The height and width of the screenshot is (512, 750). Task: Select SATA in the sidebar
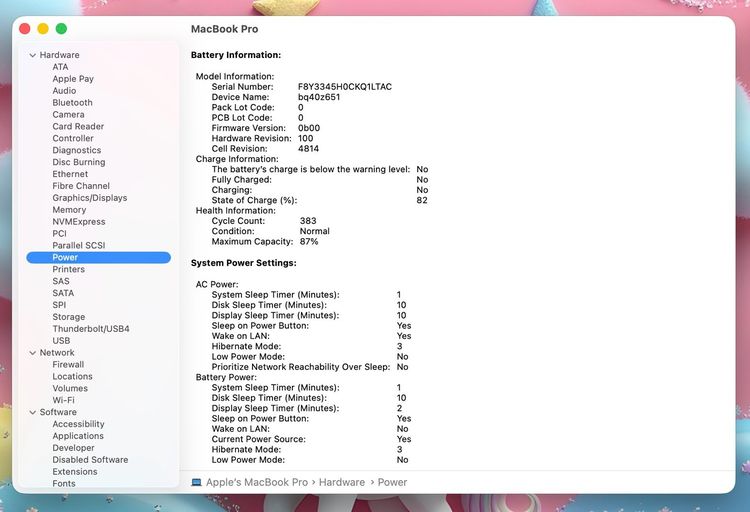(63, 293)
